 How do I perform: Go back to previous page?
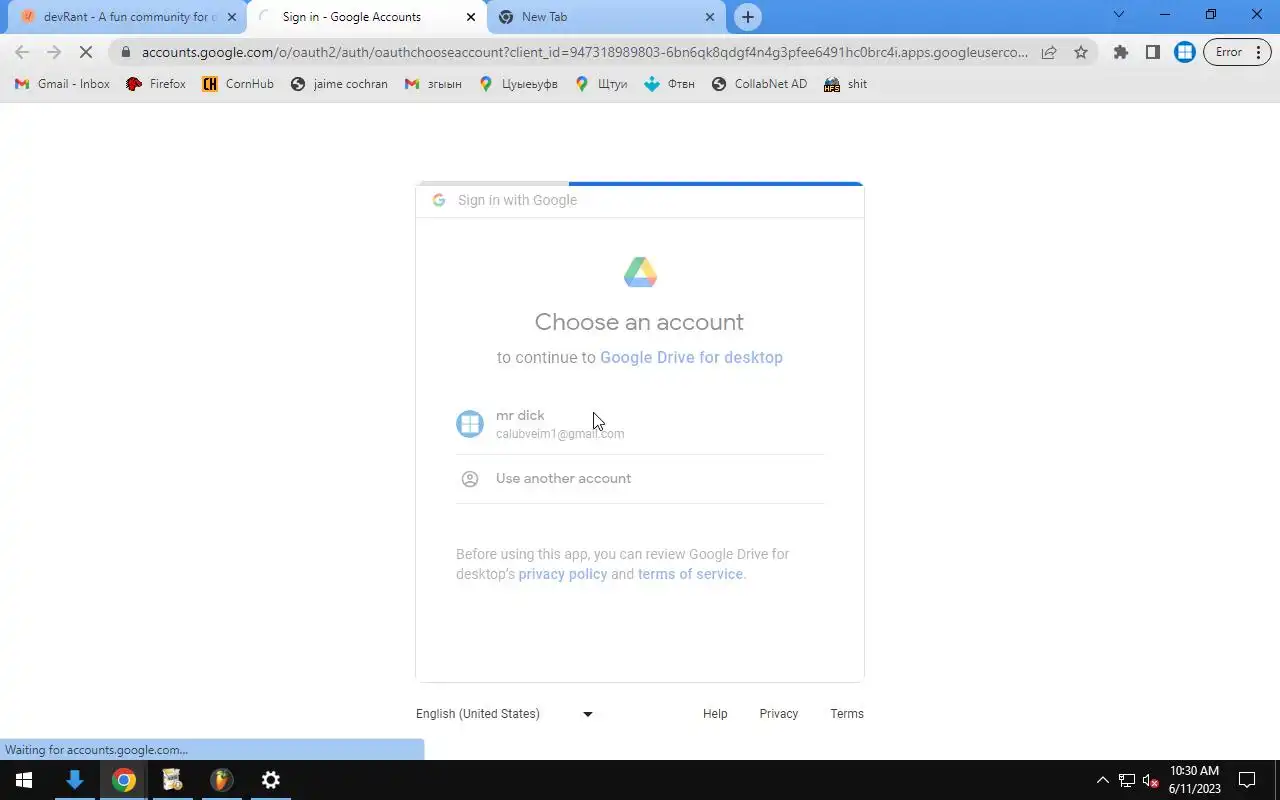[x=22, y=52]
